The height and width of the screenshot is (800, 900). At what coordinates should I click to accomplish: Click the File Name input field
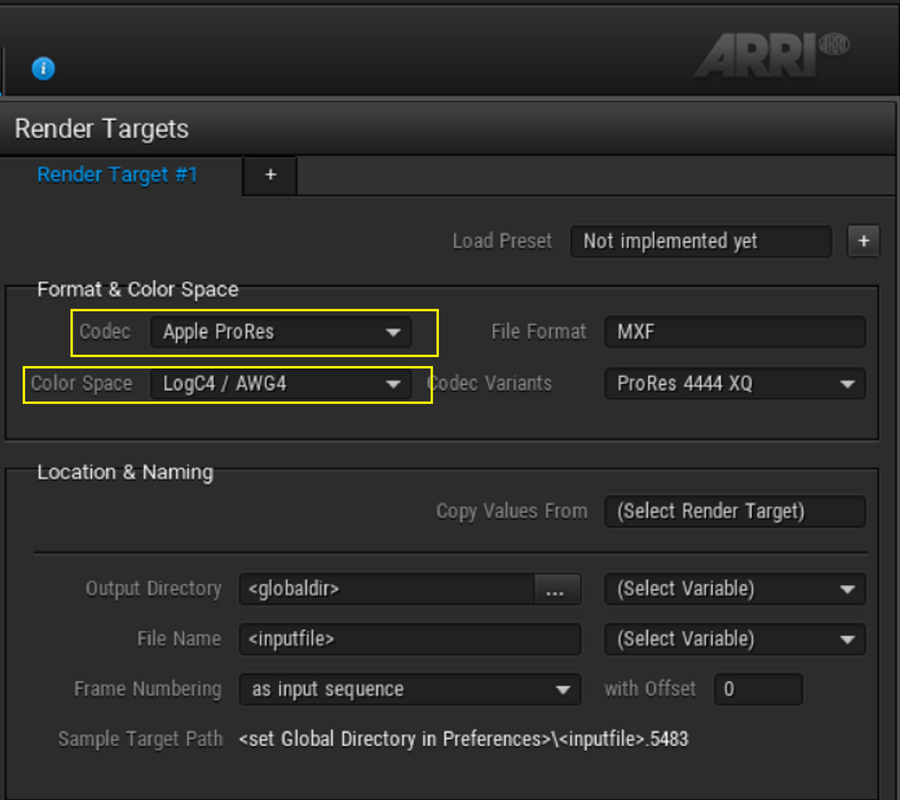pos(410,639)
